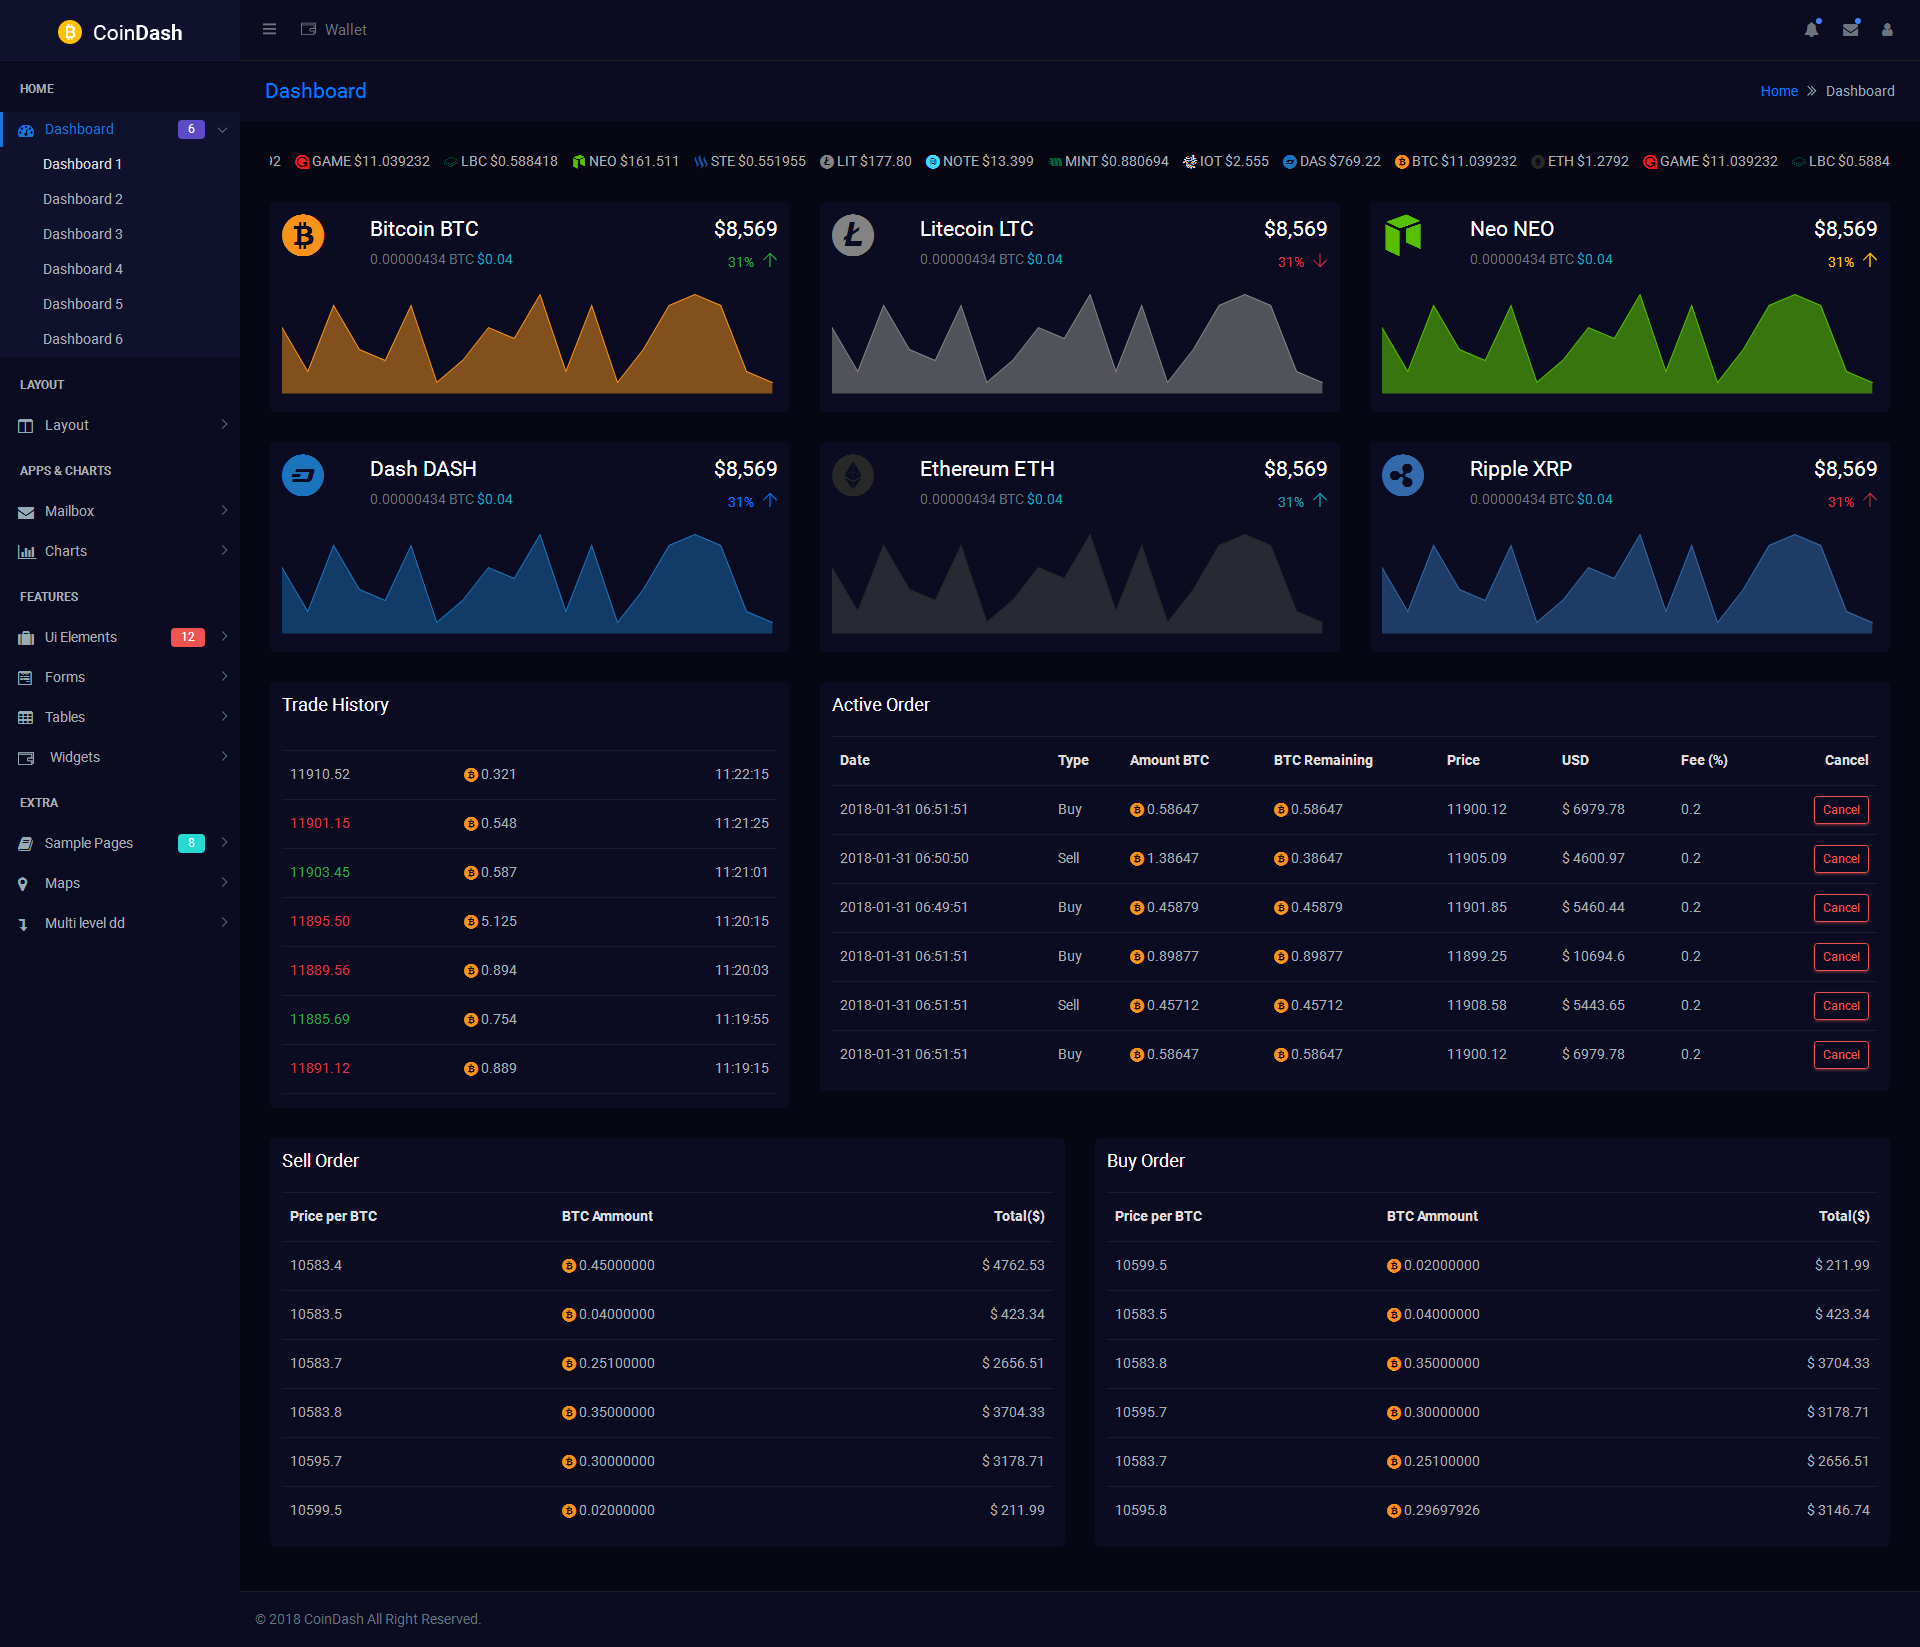Click the Litecoin card red down-arrow trend icon
Screen dimensions: 1920x1647
[x=1320, y=260]
